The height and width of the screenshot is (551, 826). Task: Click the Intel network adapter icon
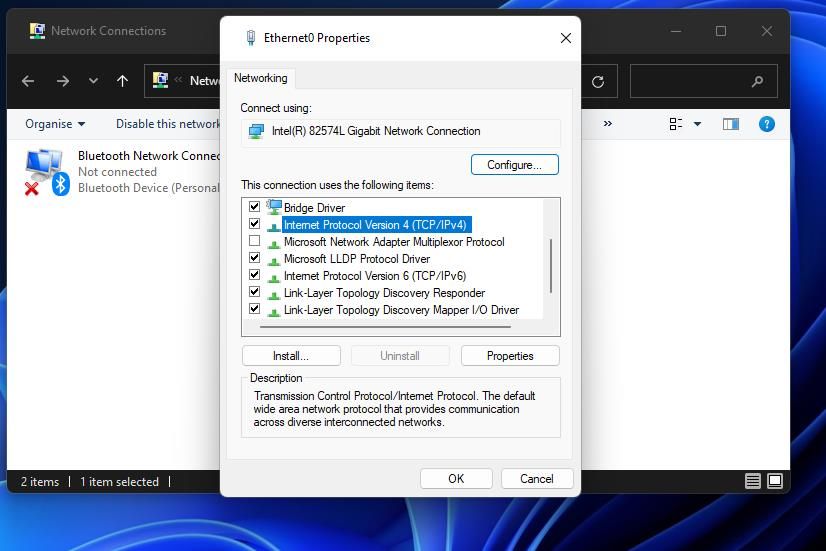click(256, 131)
